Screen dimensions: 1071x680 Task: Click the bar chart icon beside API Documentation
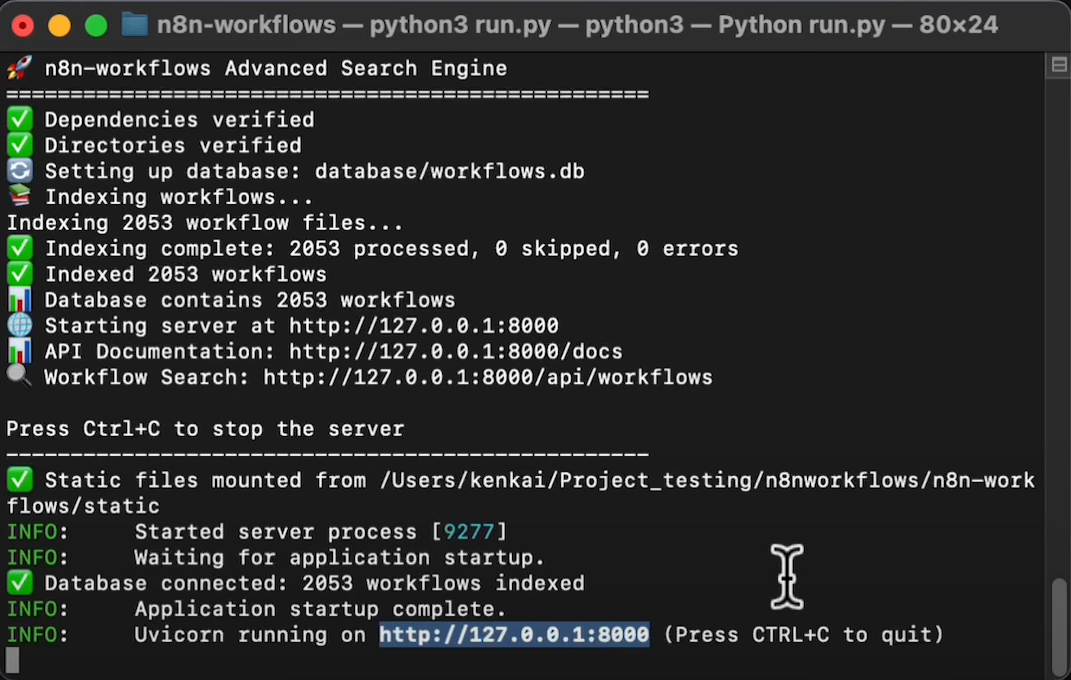point(20,351)
